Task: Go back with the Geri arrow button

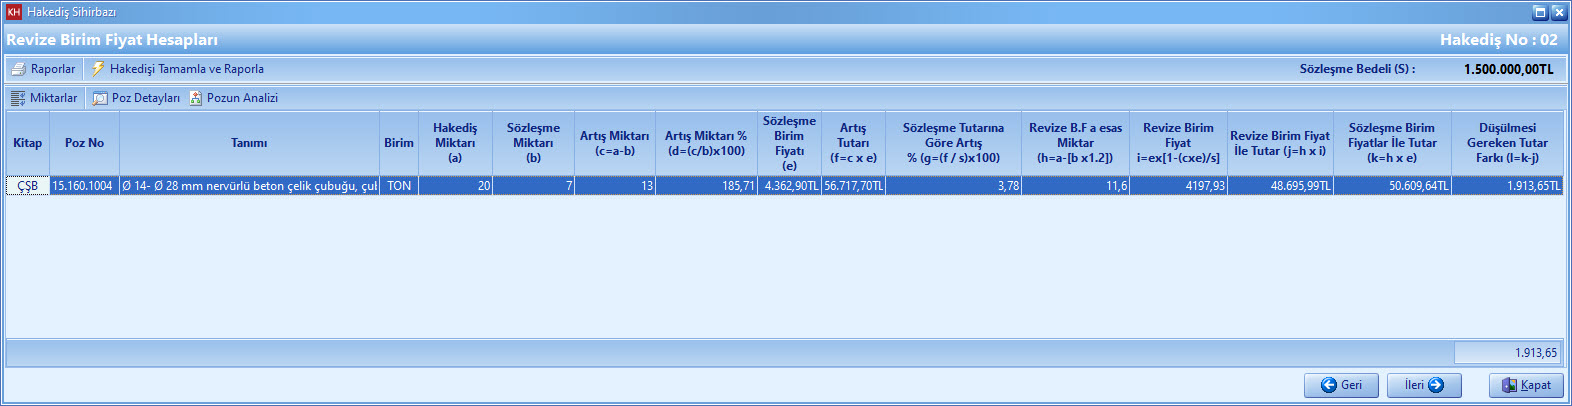Action: pyautogui.click(x=1341, y=385)
